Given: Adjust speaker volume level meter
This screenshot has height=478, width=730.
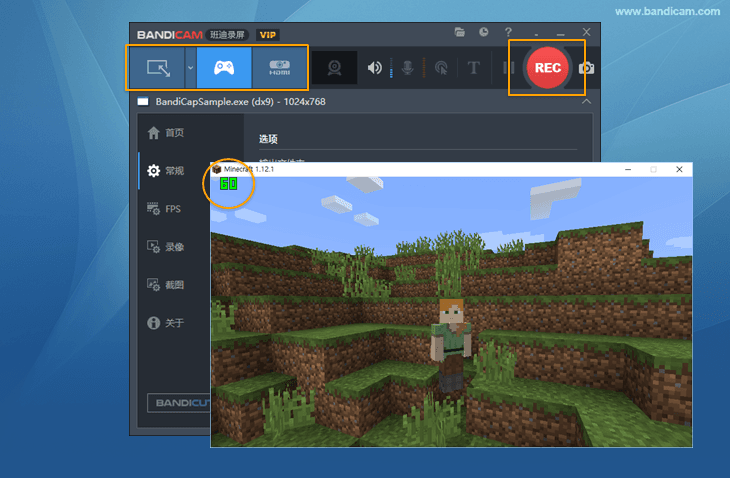Looking at the screenshot, I should (391, 68).
